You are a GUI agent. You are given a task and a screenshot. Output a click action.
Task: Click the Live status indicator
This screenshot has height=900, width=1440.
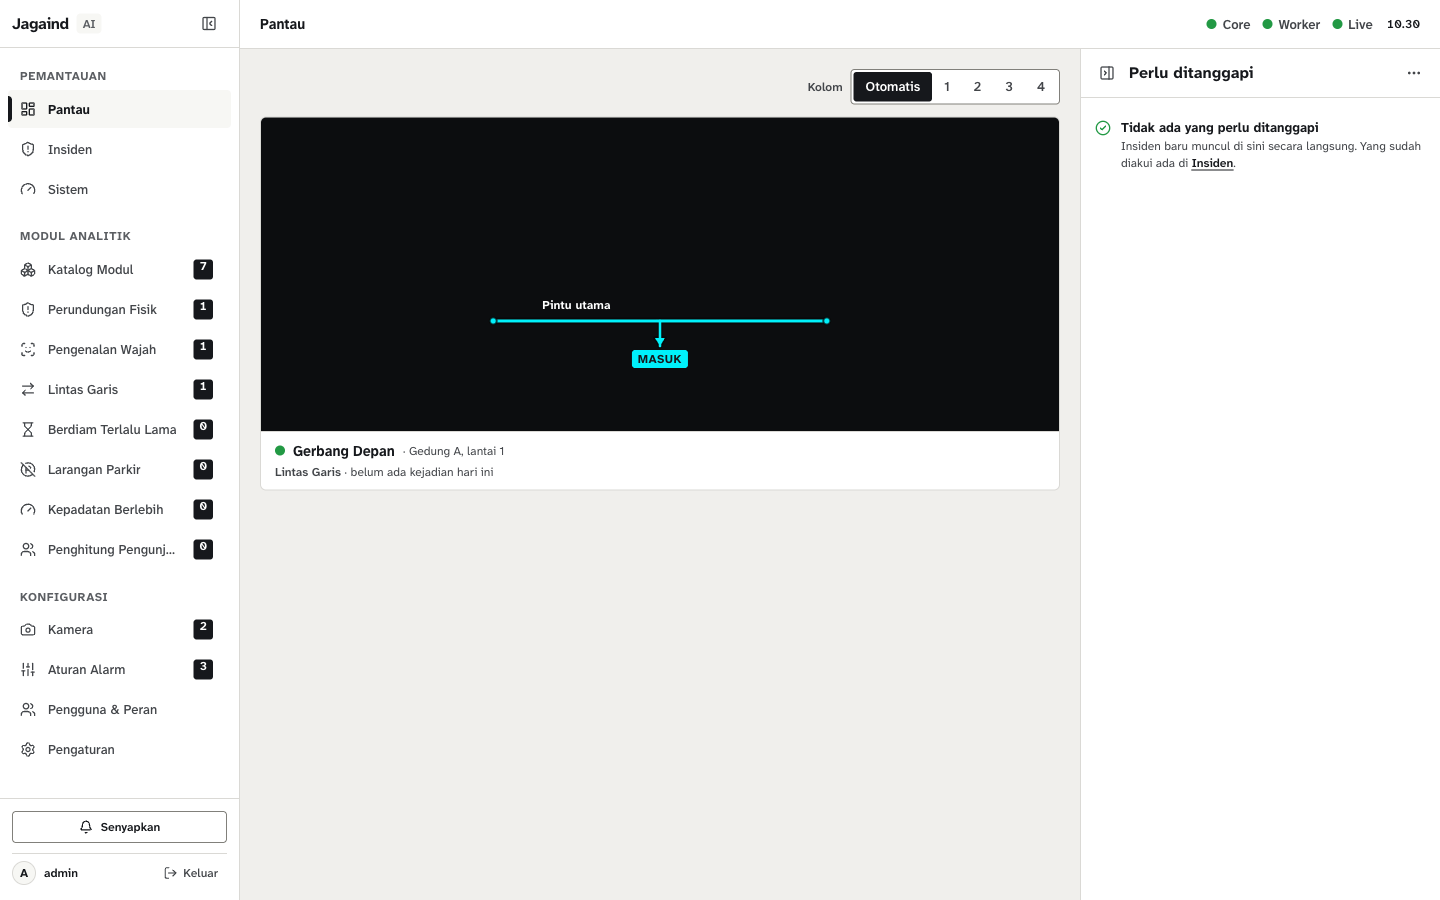[x=1352, y=24]
